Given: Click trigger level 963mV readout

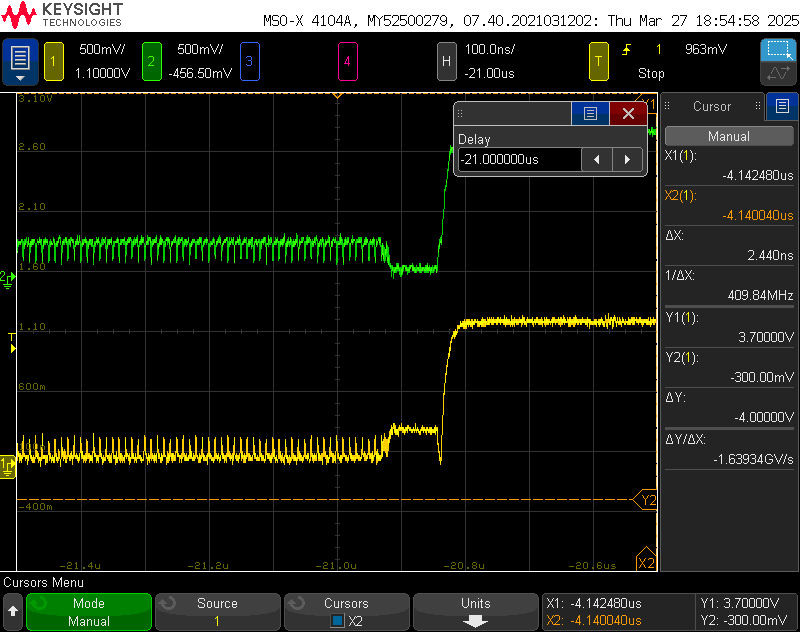Looking at the screenshot, I should pos(706,49).
